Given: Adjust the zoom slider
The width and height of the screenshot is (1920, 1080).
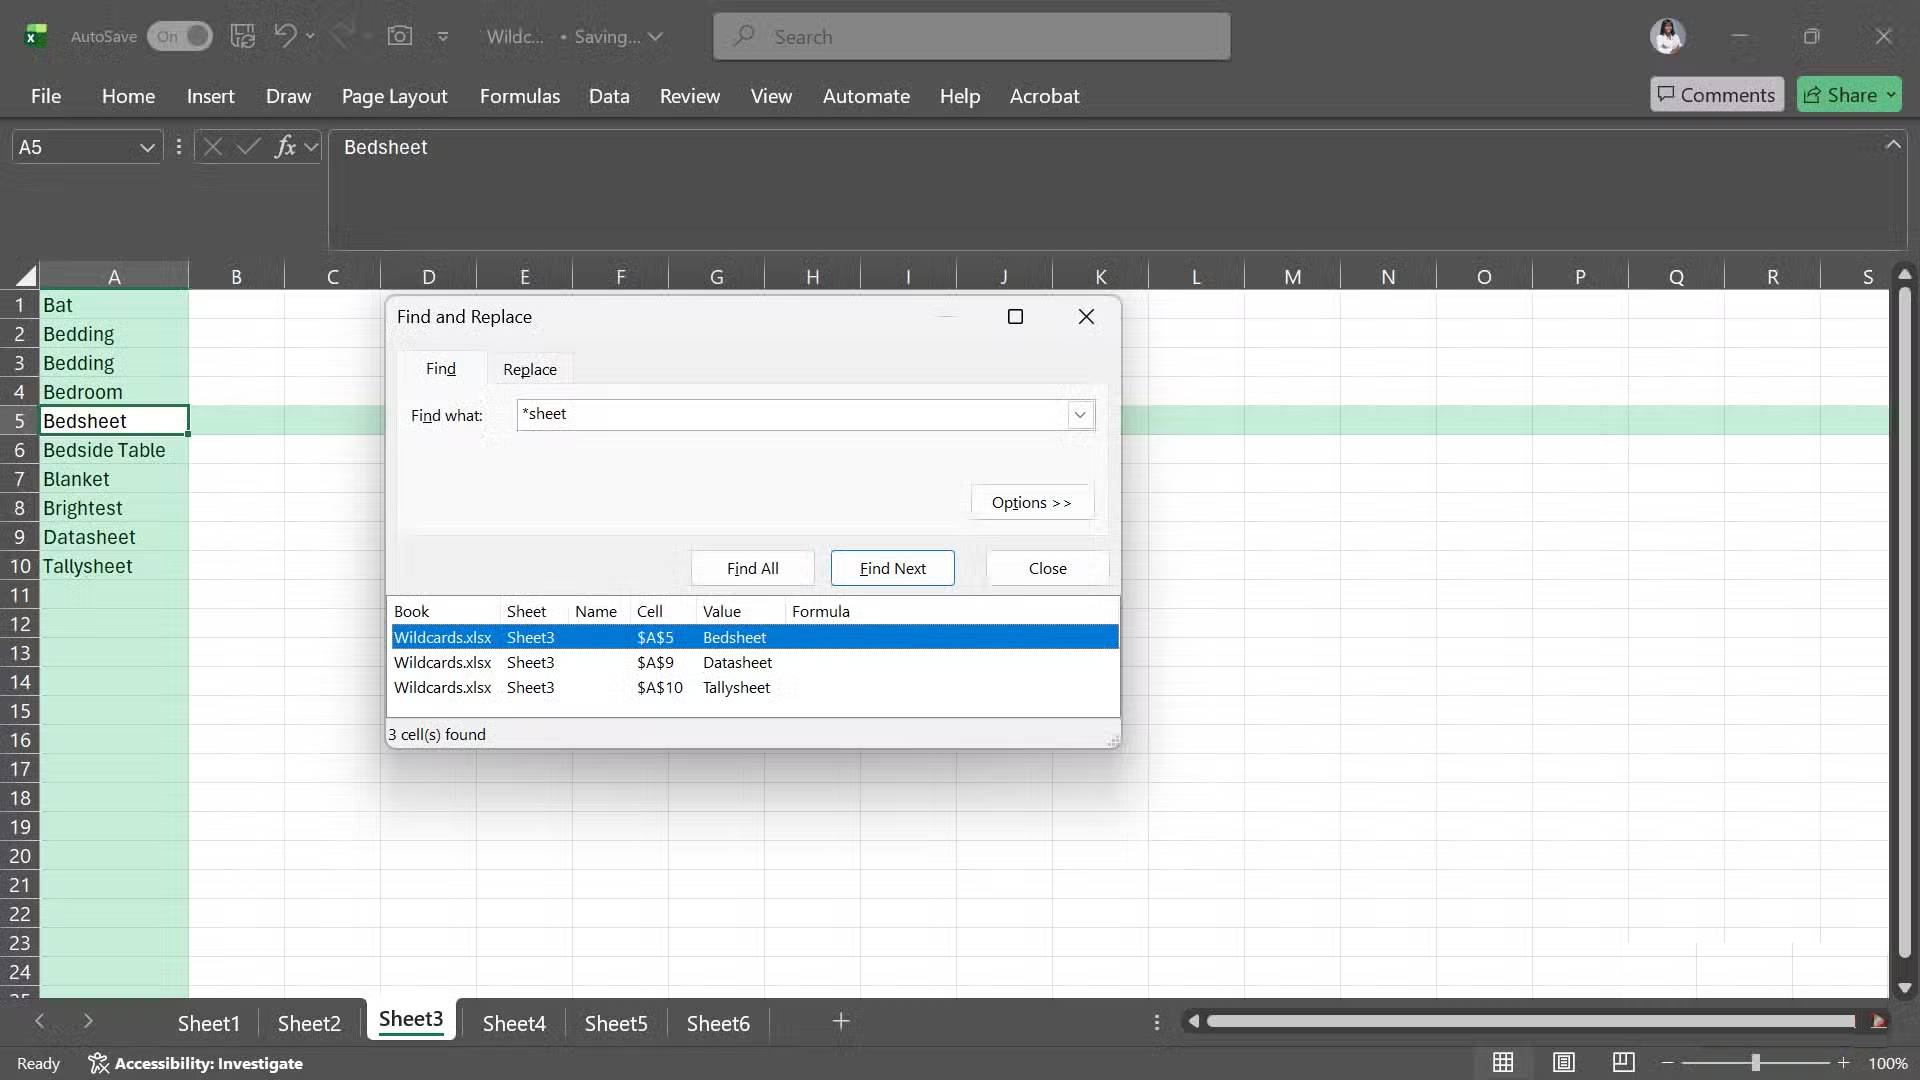Looking at the screenshot, I should pos(1757,1063).
